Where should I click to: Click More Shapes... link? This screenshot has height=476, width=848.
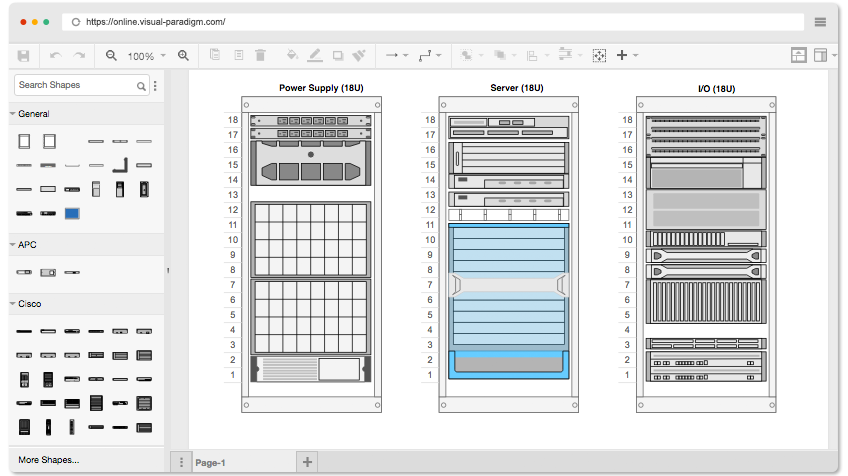(x=49, y=460)
